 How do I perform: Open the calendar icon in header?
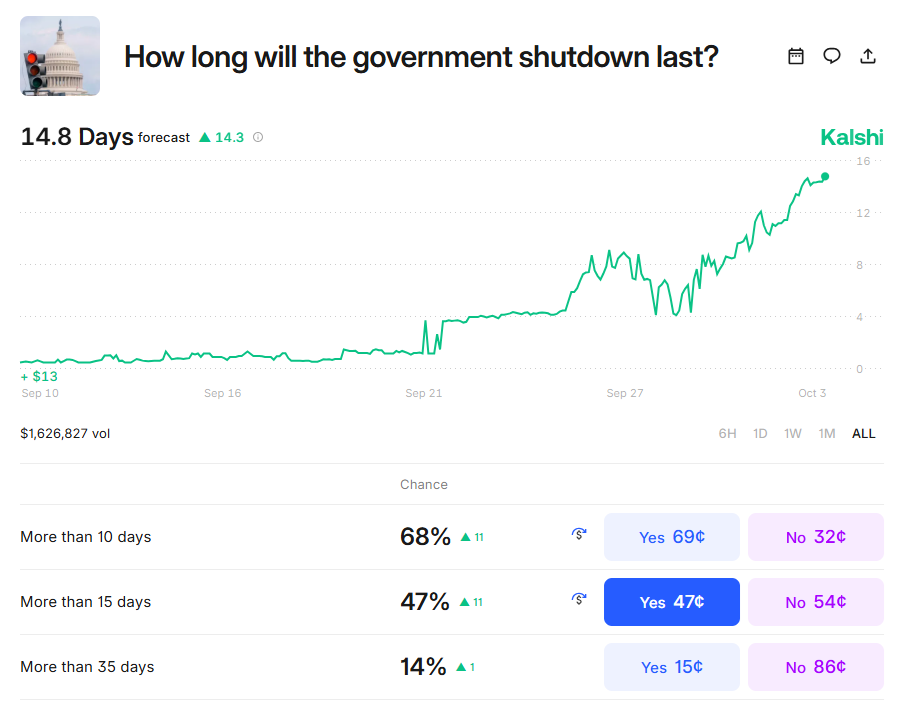click(796, 56)
